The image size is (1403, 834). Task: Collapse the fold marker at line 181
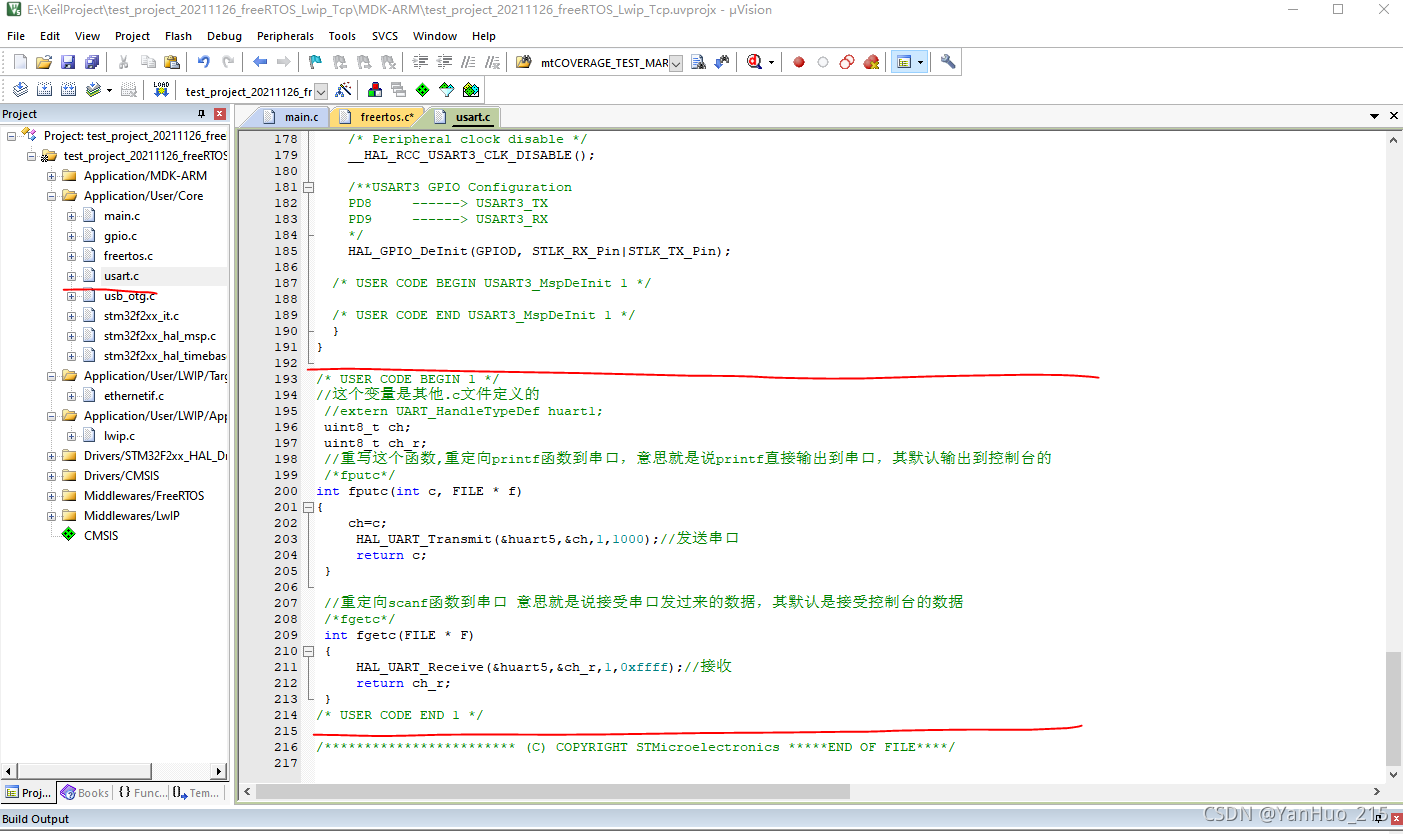coord(308,187)
